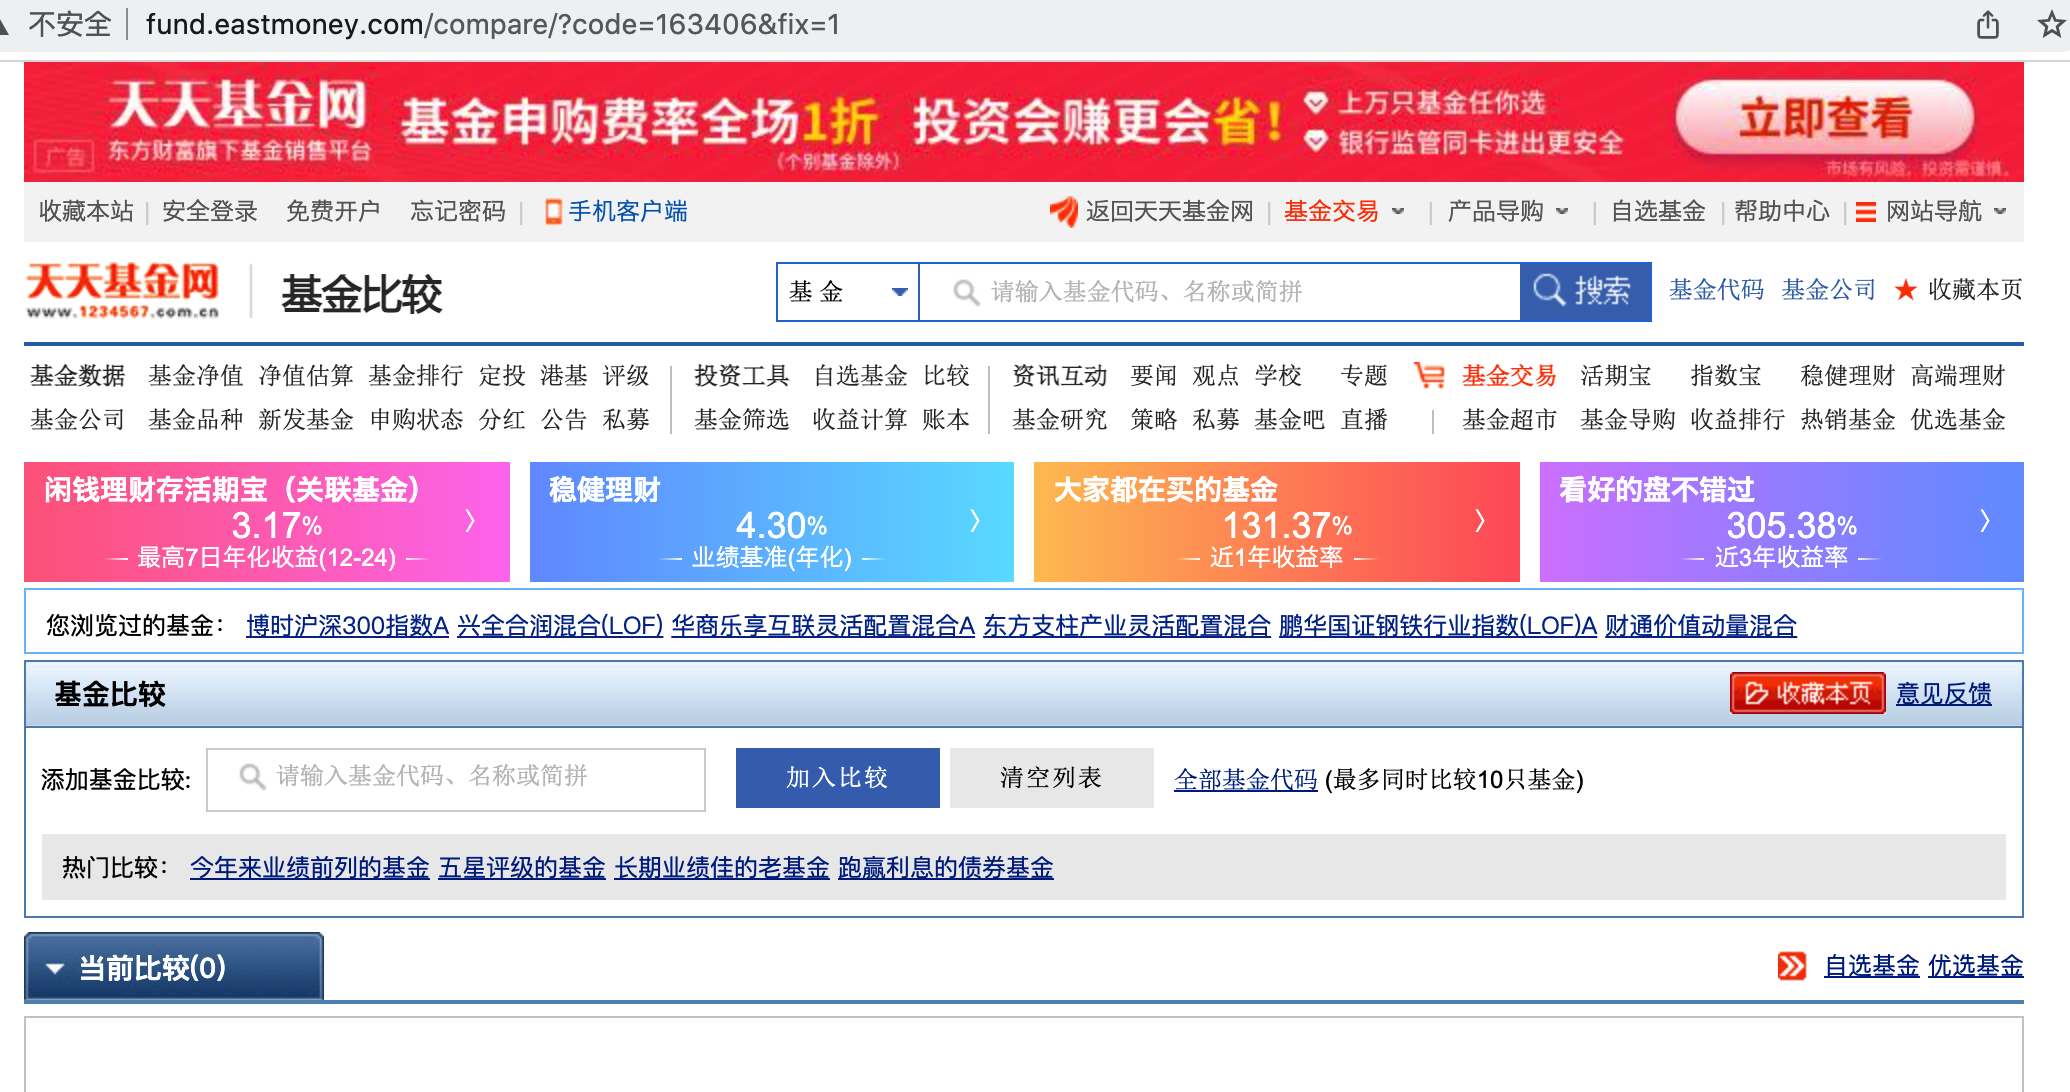Click the mobile client phone icon
This screenshot has width=2070, height=1092.
pos(552,212)
